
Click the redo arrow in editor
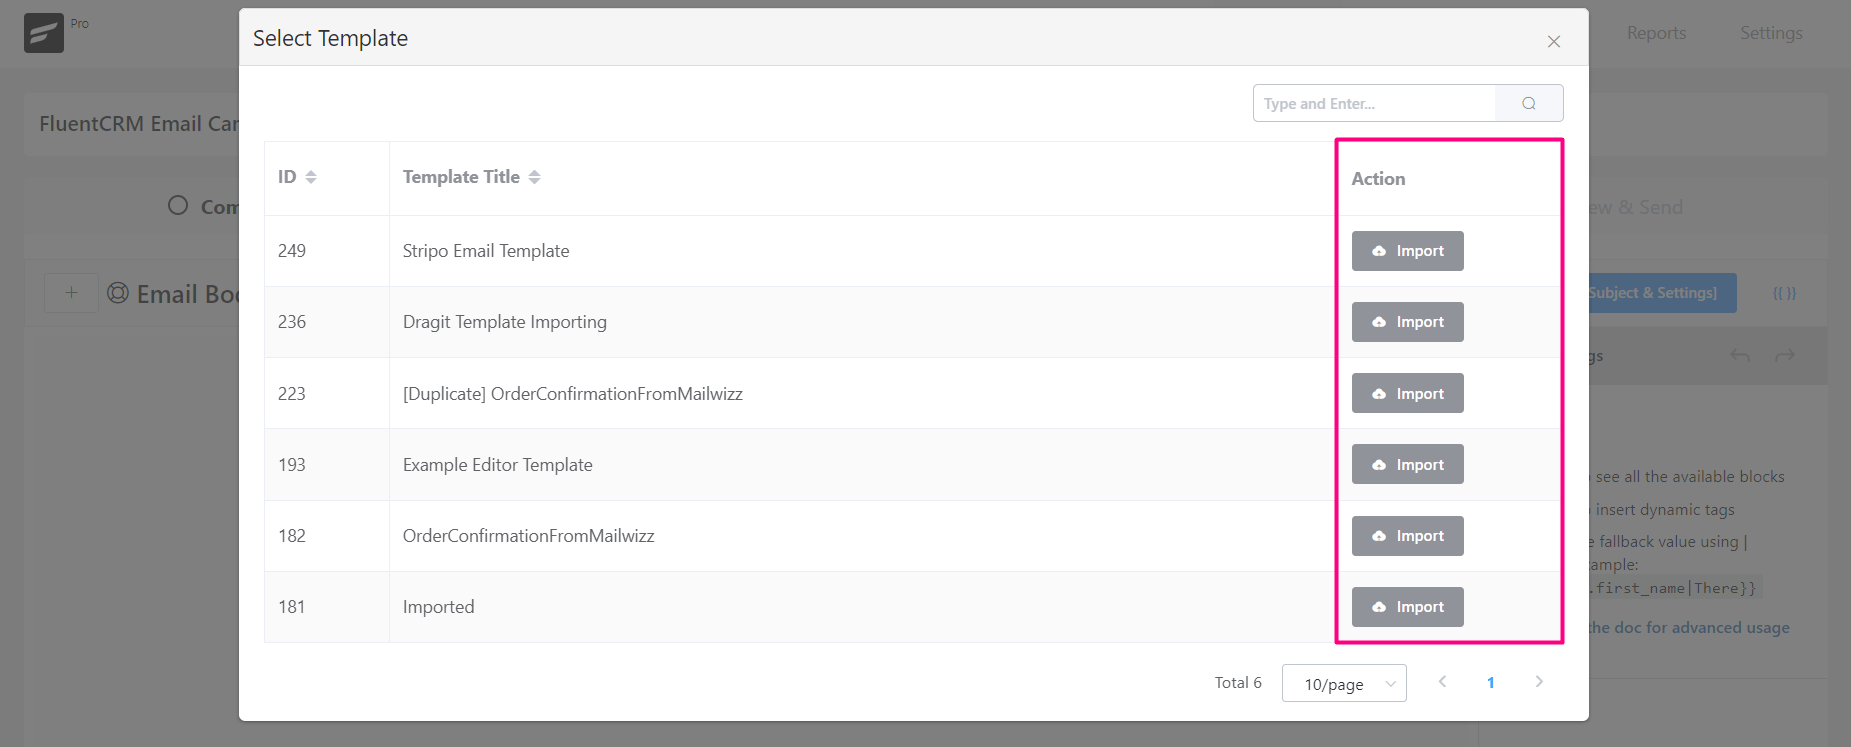[x=1785, y=356]
